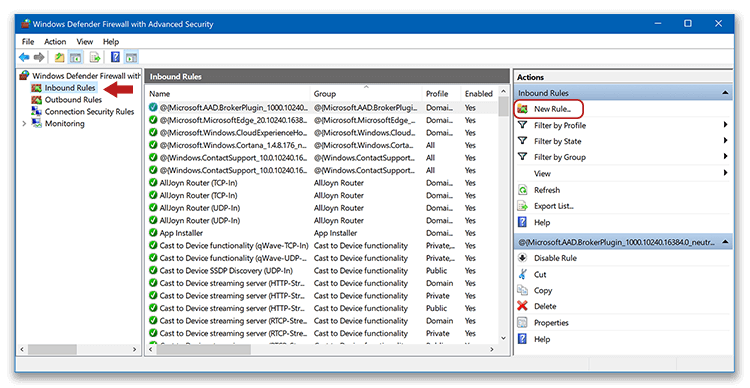Select the App Installer rule row

[321, 233]
